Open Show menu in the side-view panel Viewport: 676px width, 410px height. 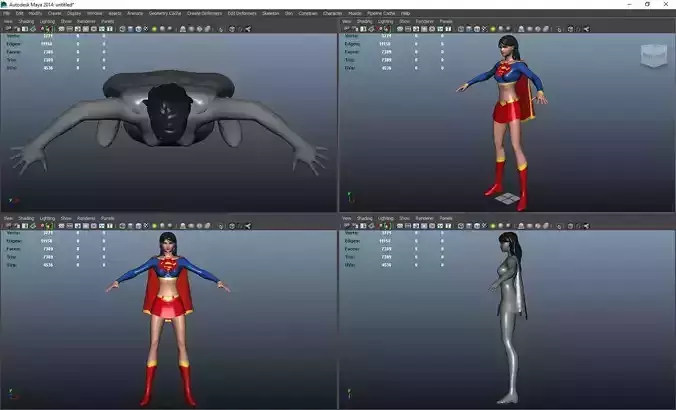coord(404,218)
